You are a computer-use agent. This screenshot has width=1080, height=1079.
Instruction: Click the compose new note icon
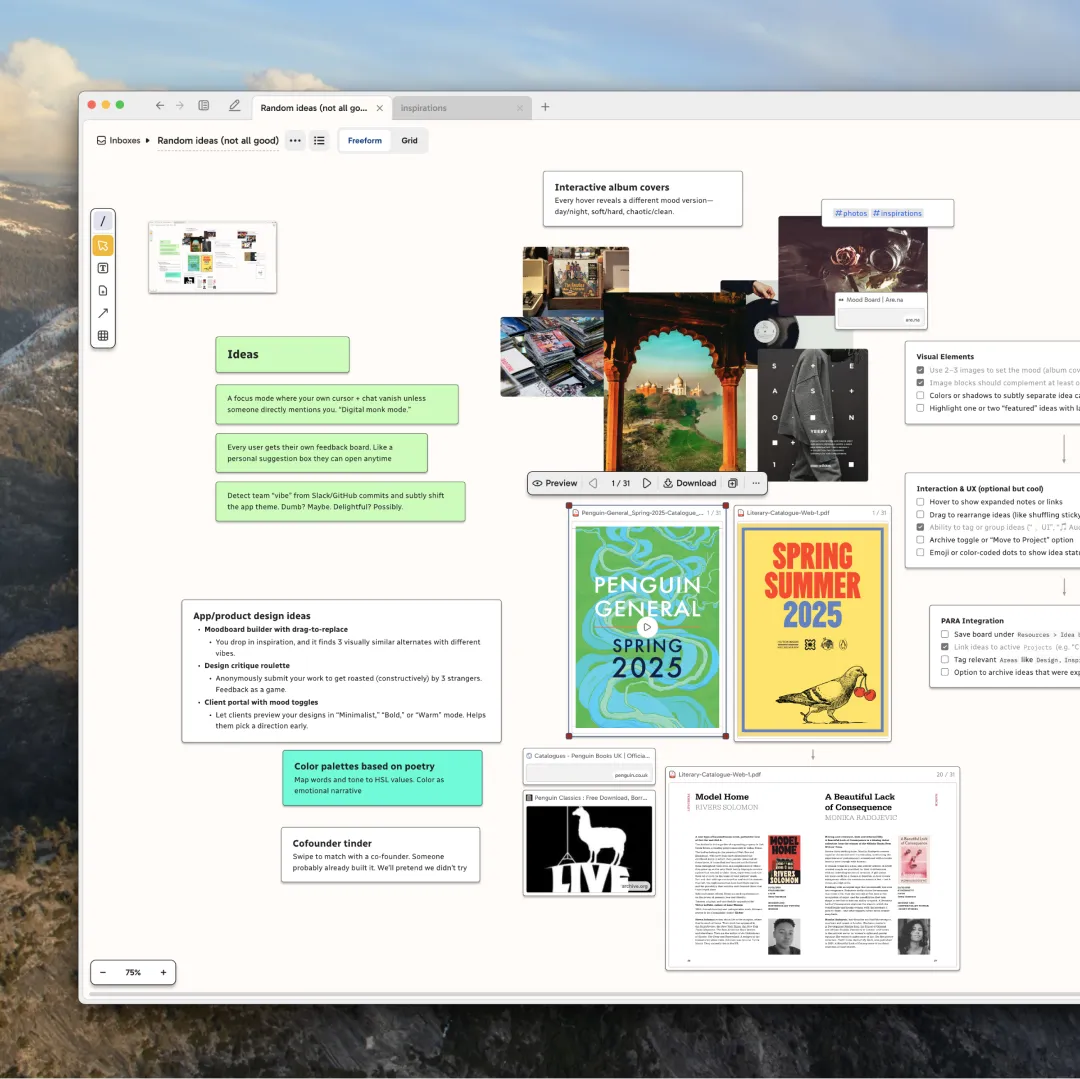point(234,106)
